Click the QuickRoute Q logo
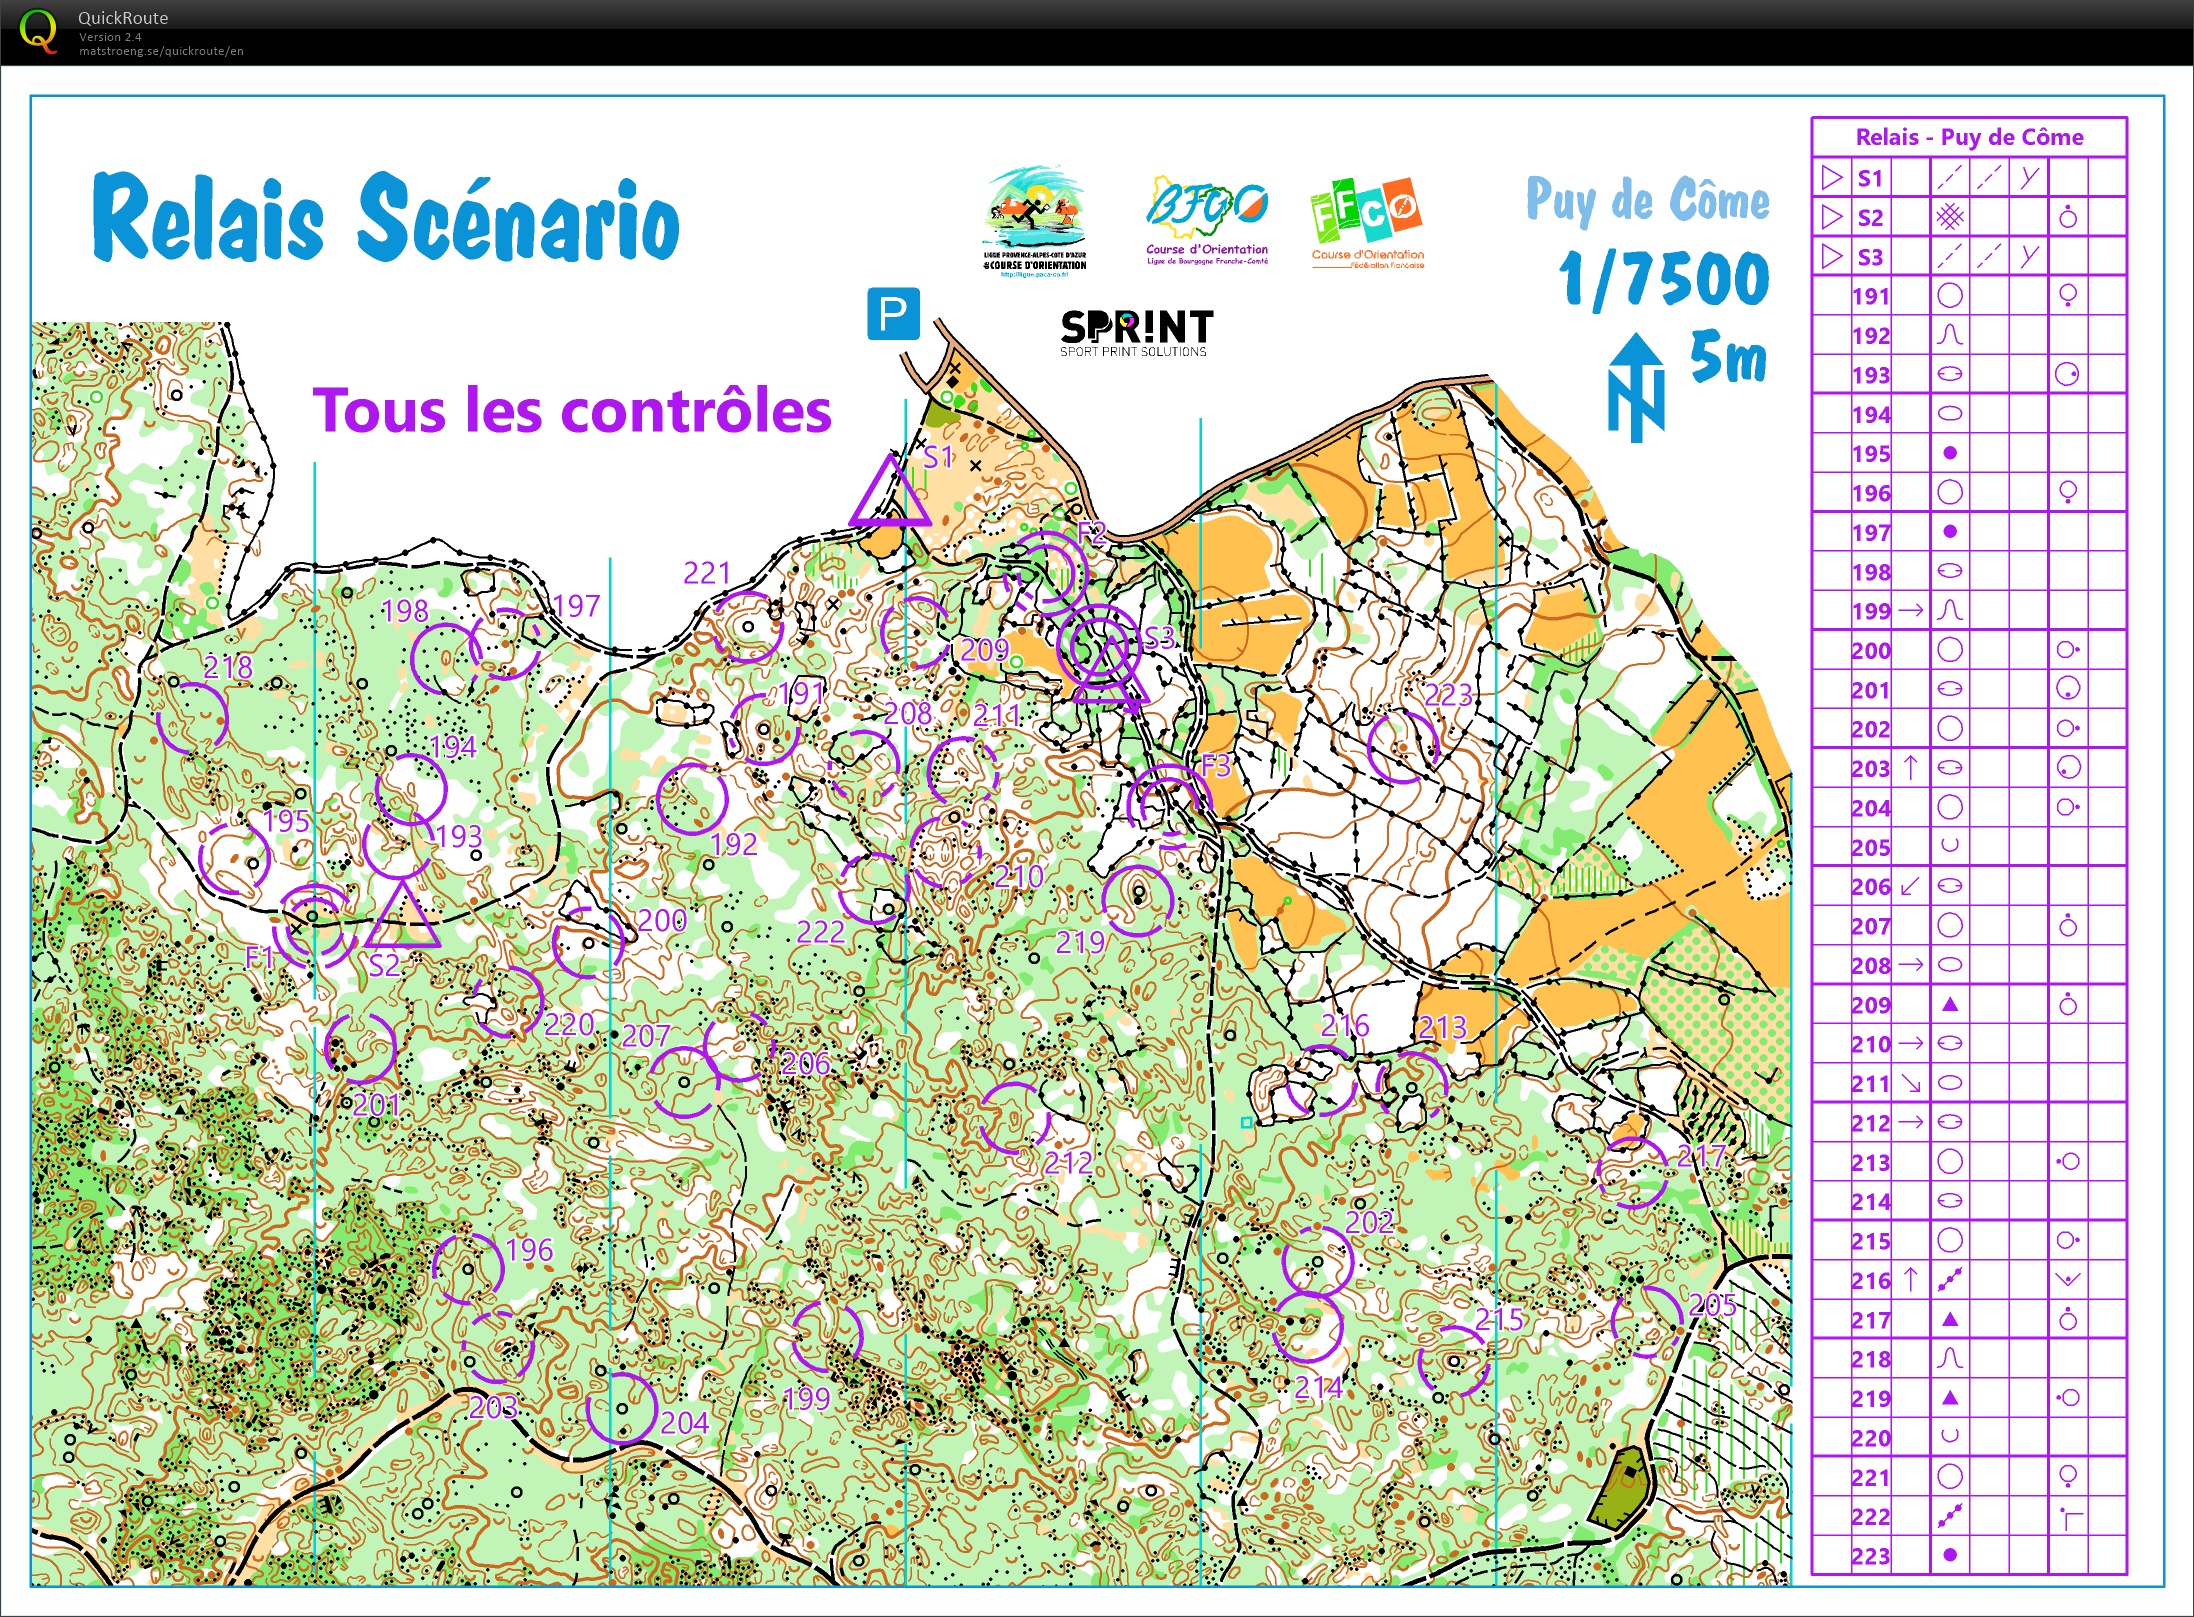 (39, 31)
